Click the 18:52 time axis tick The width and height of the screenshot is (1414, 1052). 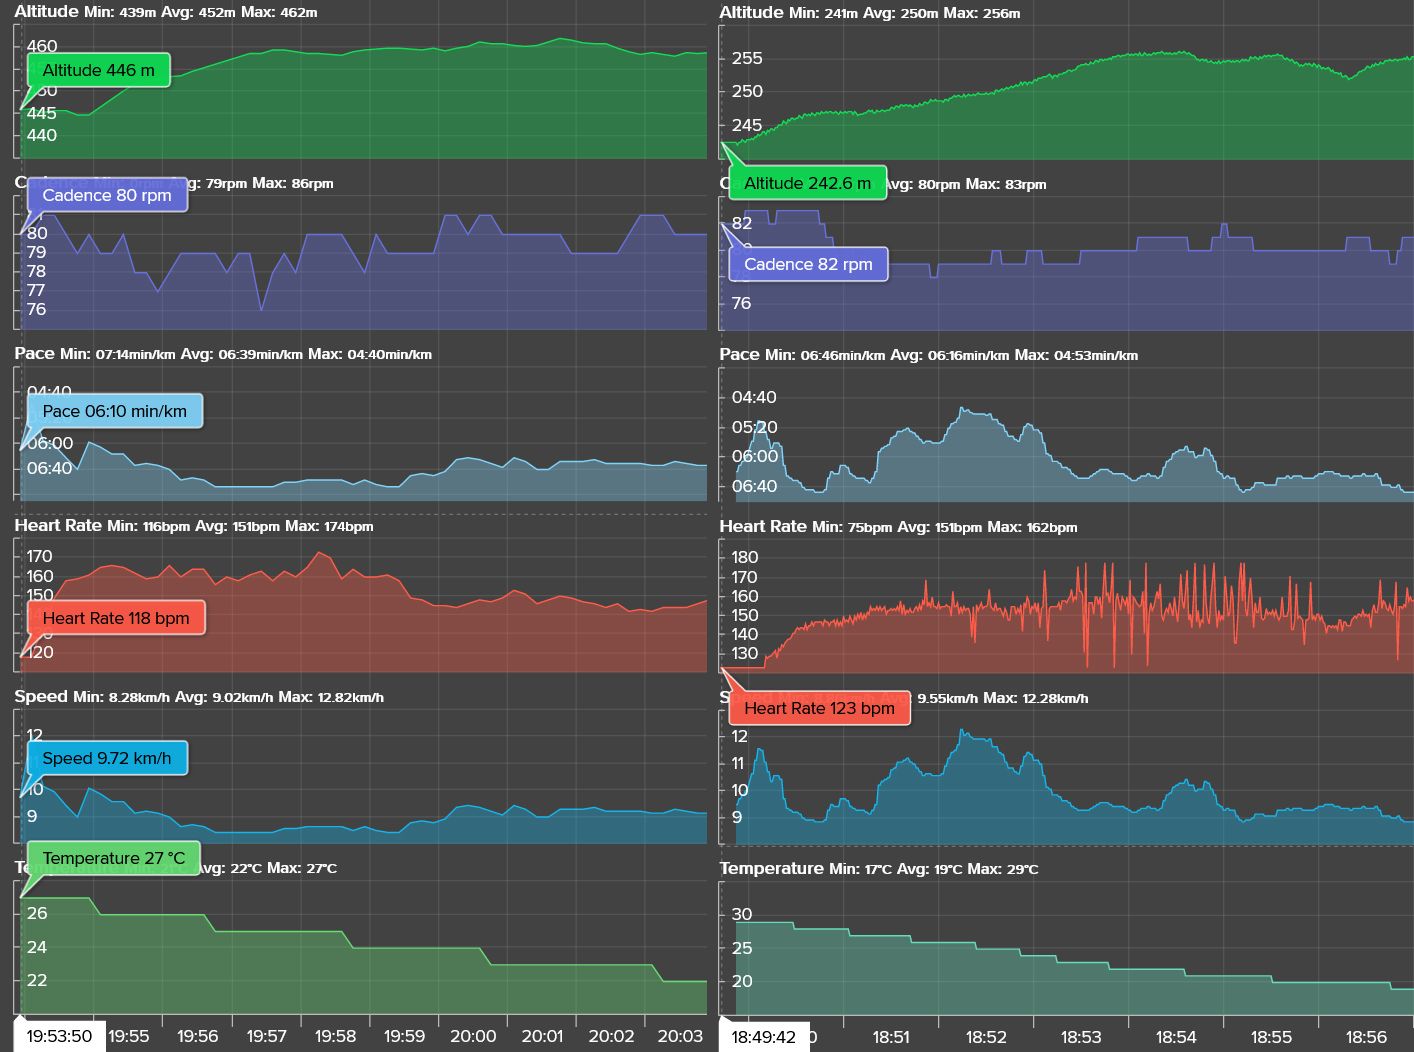click(x=986, y=1037)
